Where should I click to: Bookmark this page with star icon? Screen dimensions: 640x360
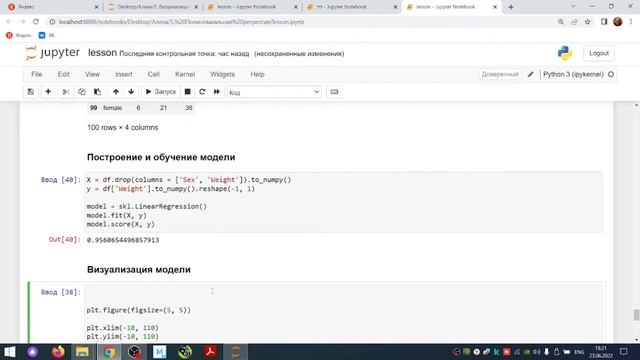tap(587, 22)
